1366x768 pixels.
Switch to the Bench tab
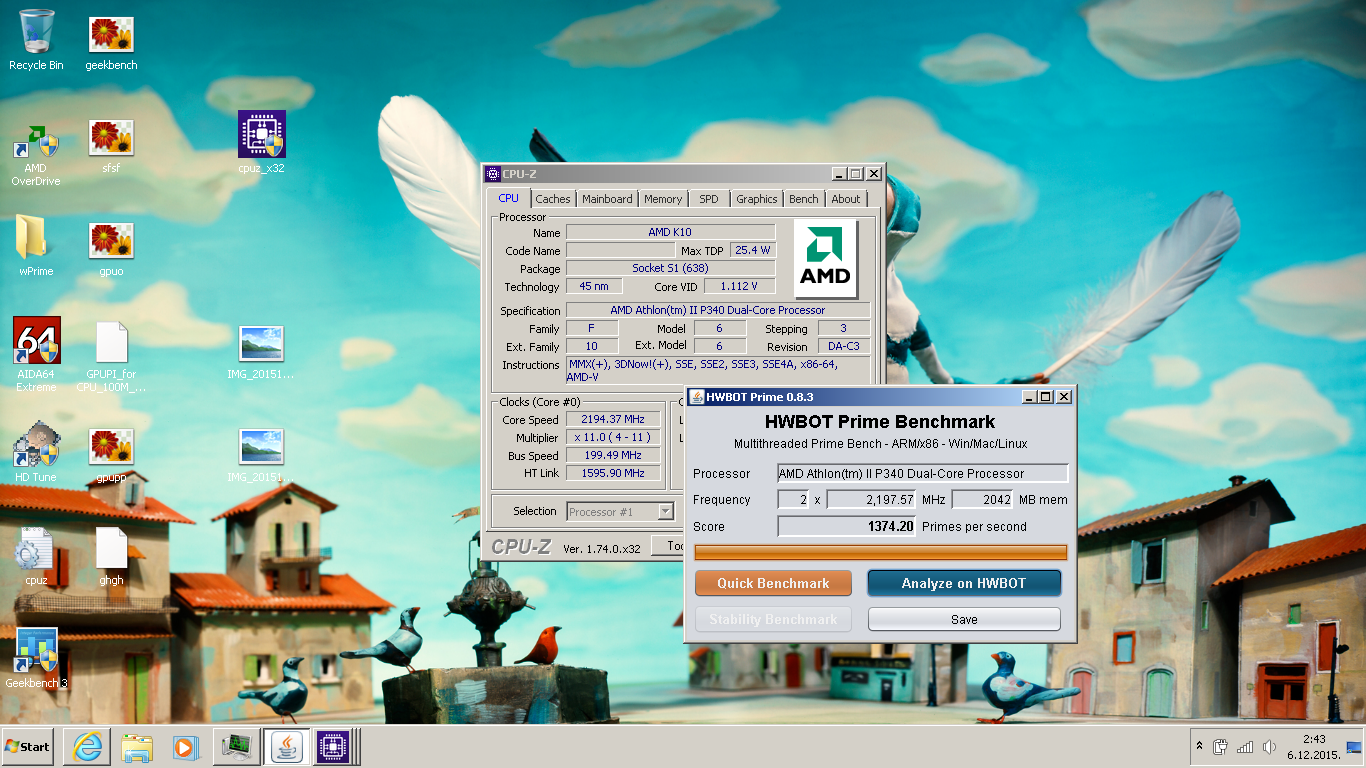tap(804, 199)
